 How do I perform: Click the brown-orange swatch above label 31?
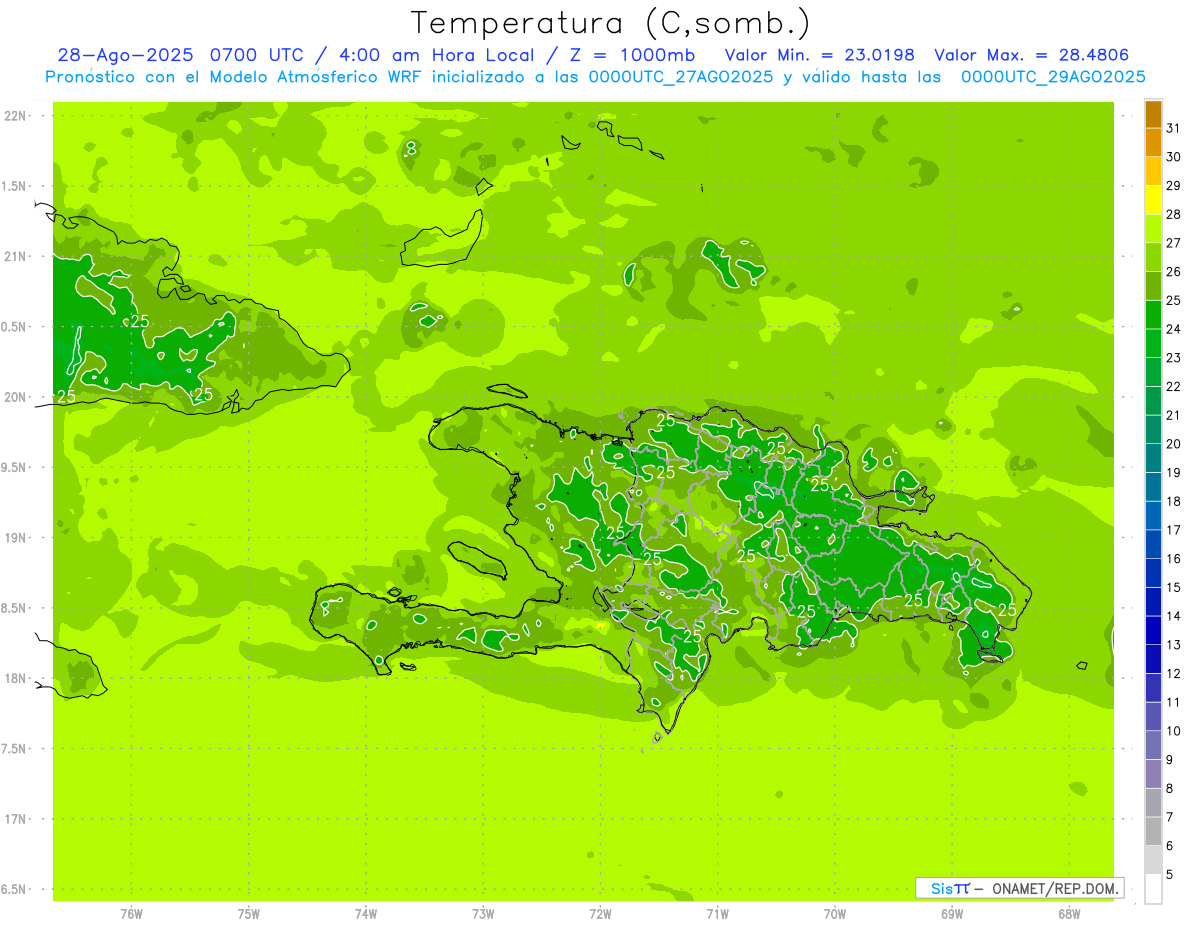point(1153,114)
